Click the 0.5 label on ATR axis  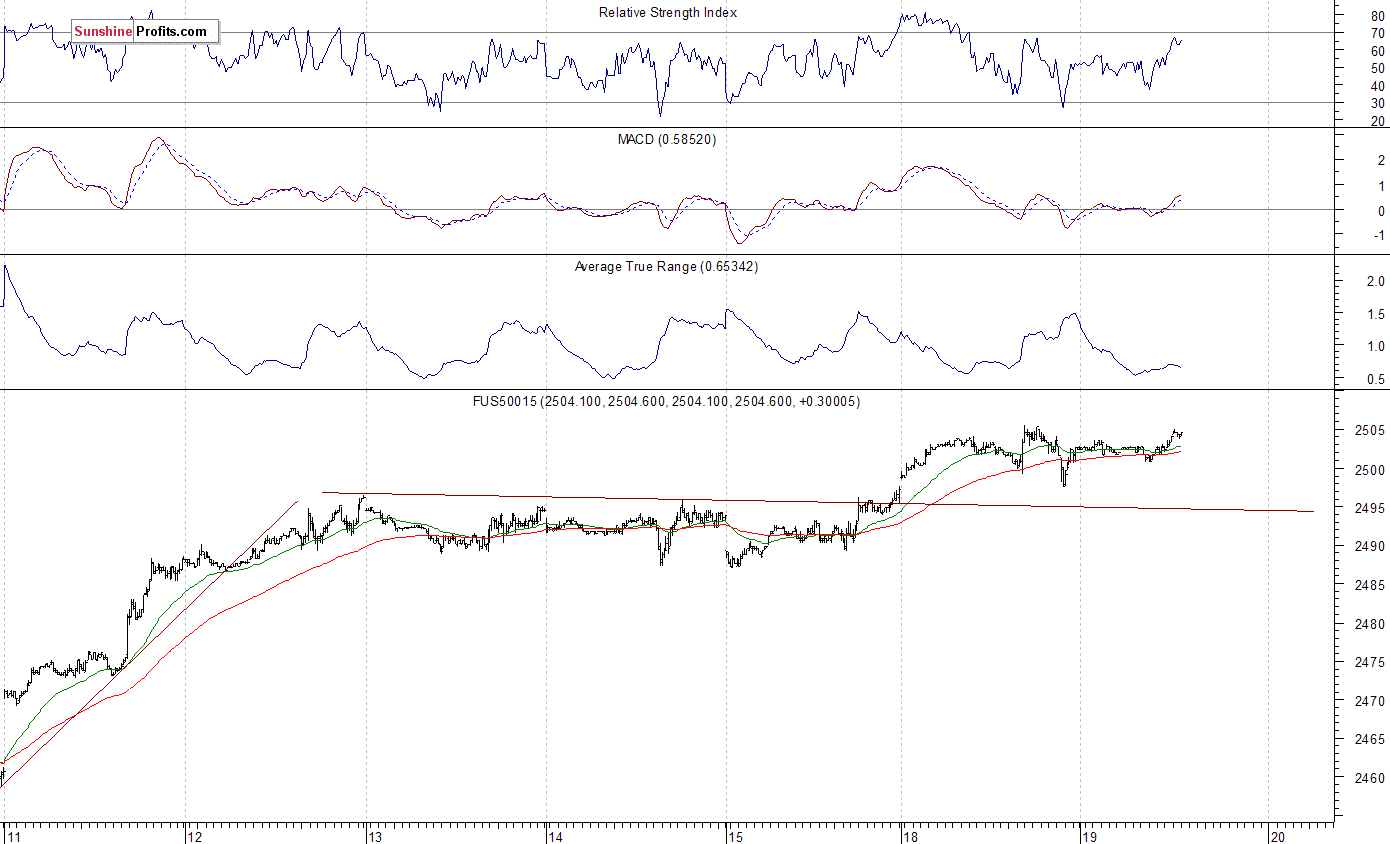pos(1376,379)
